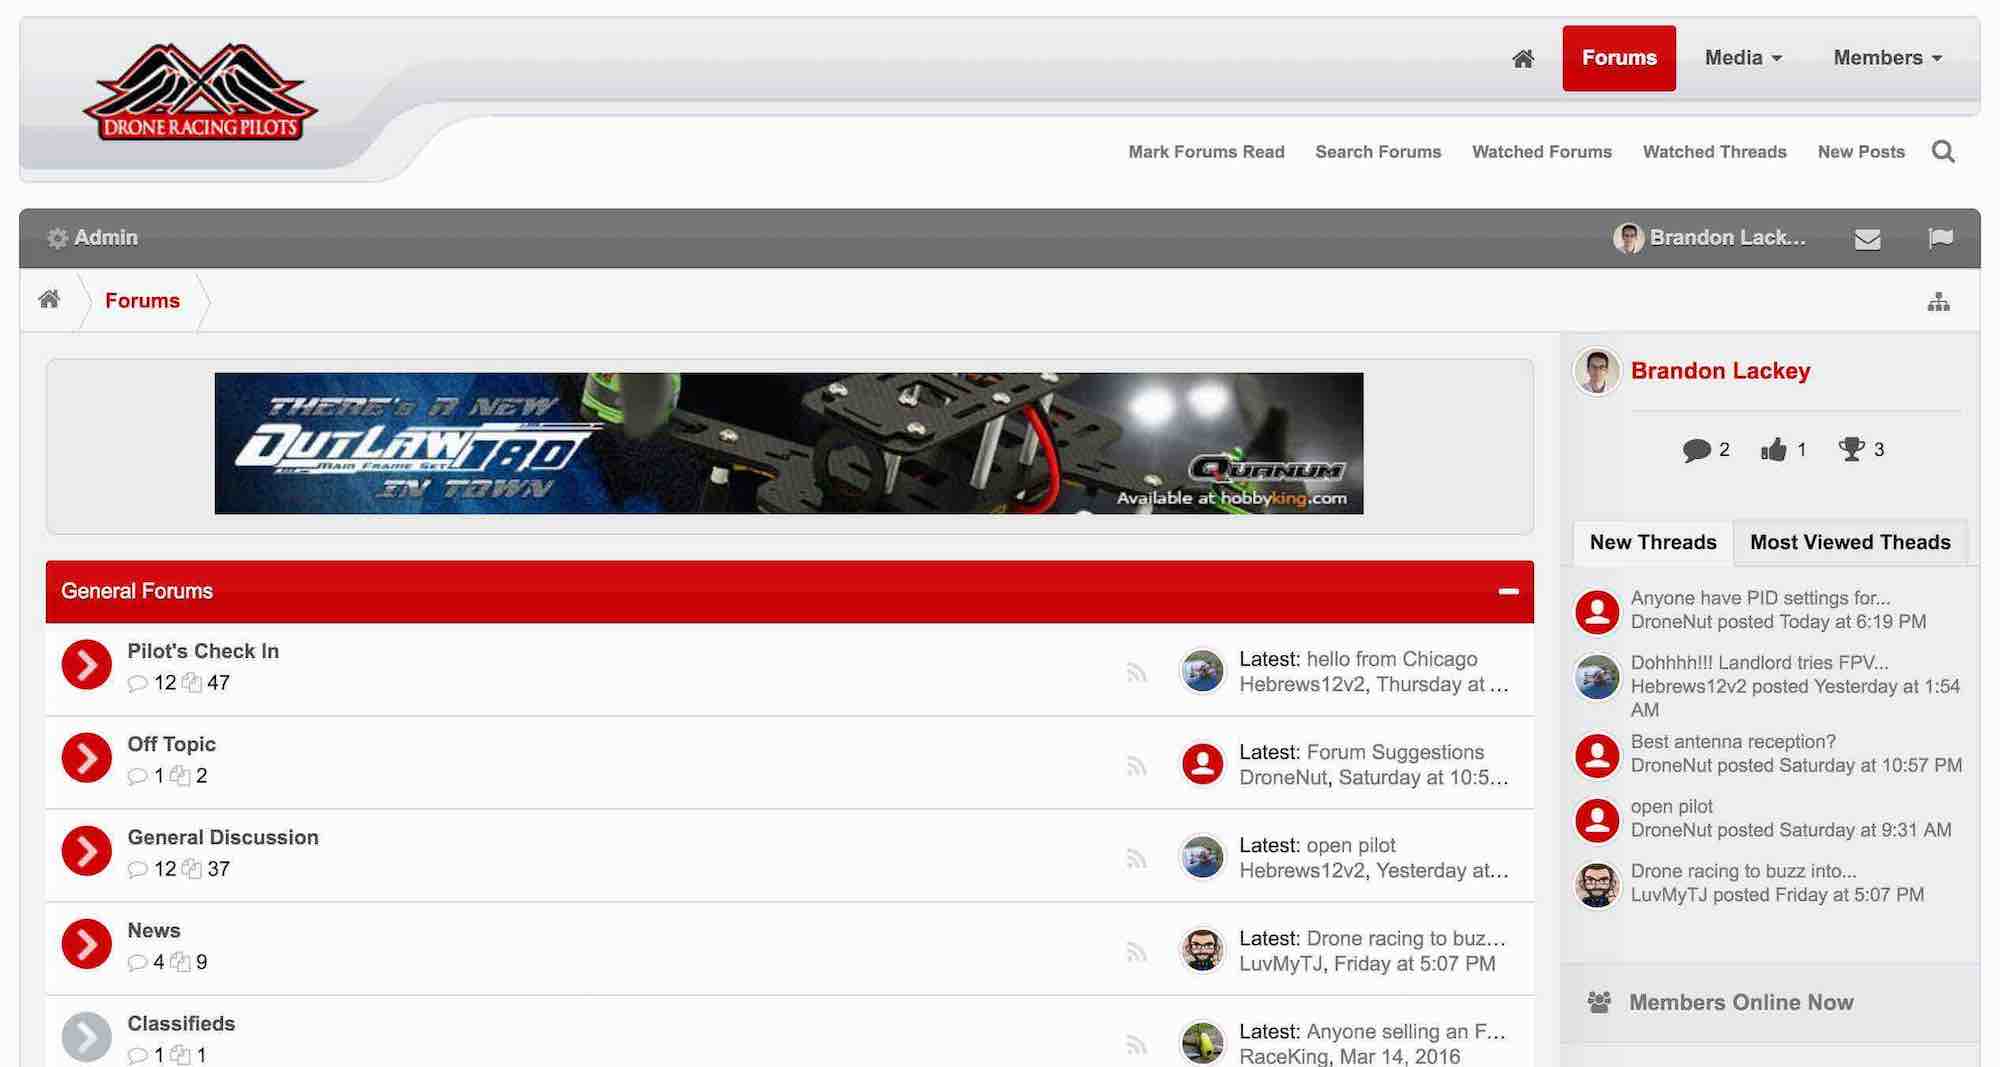Click avatar beside Pilot's Check In latest post
The width and height of the screenshot is (2000, 1067).
pos(1202,671)
